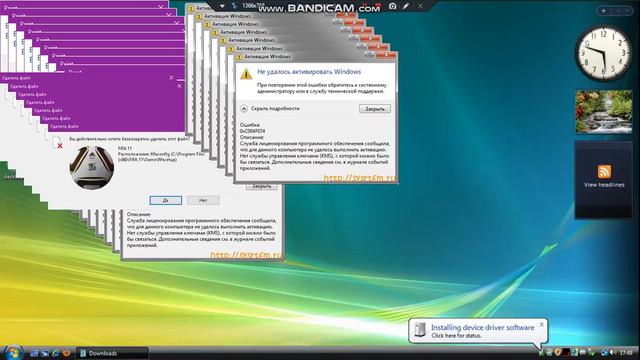Launch the orange round quick launch icon
The height and width of the screenshot is (360, 640).
pyautogui.click(x=66, y=353)
